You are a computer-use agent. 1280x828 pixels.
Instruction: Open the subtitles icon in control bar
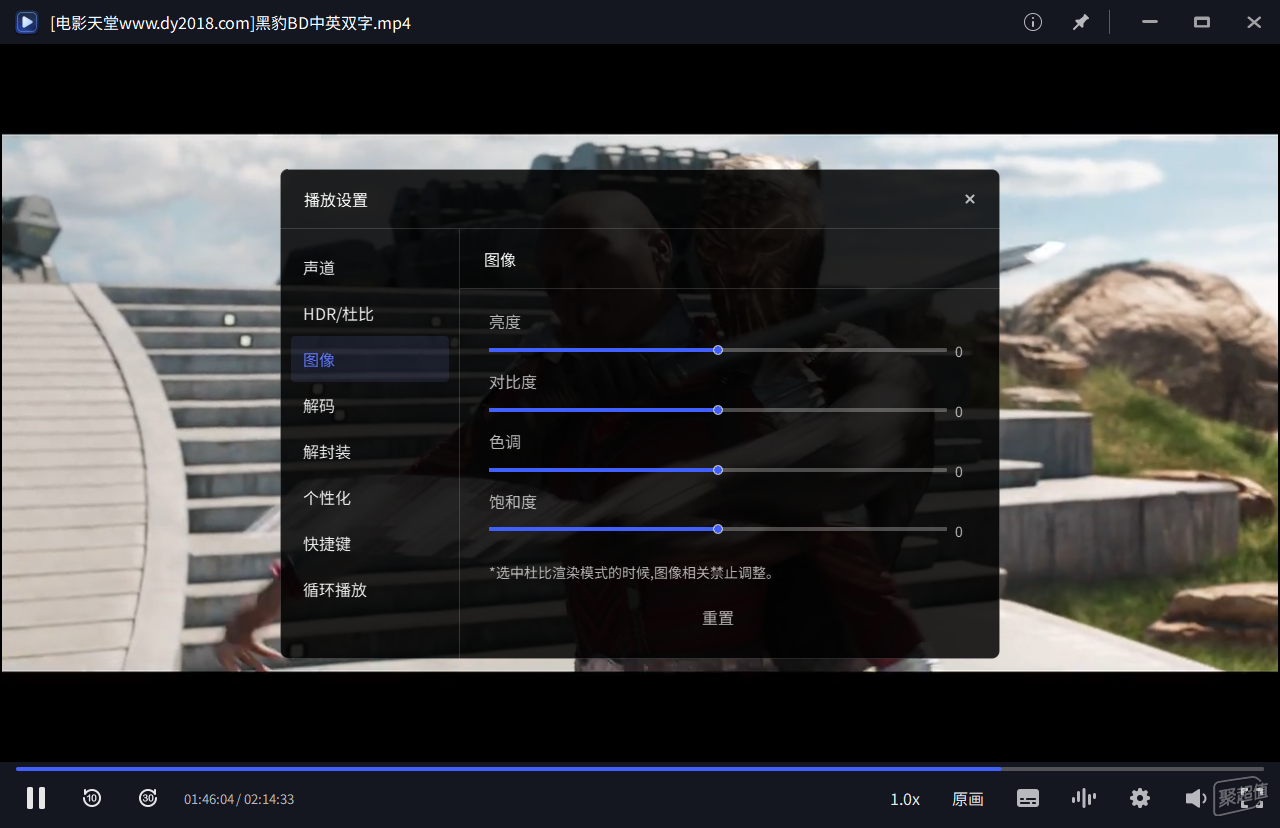[x=1028, y=798]
